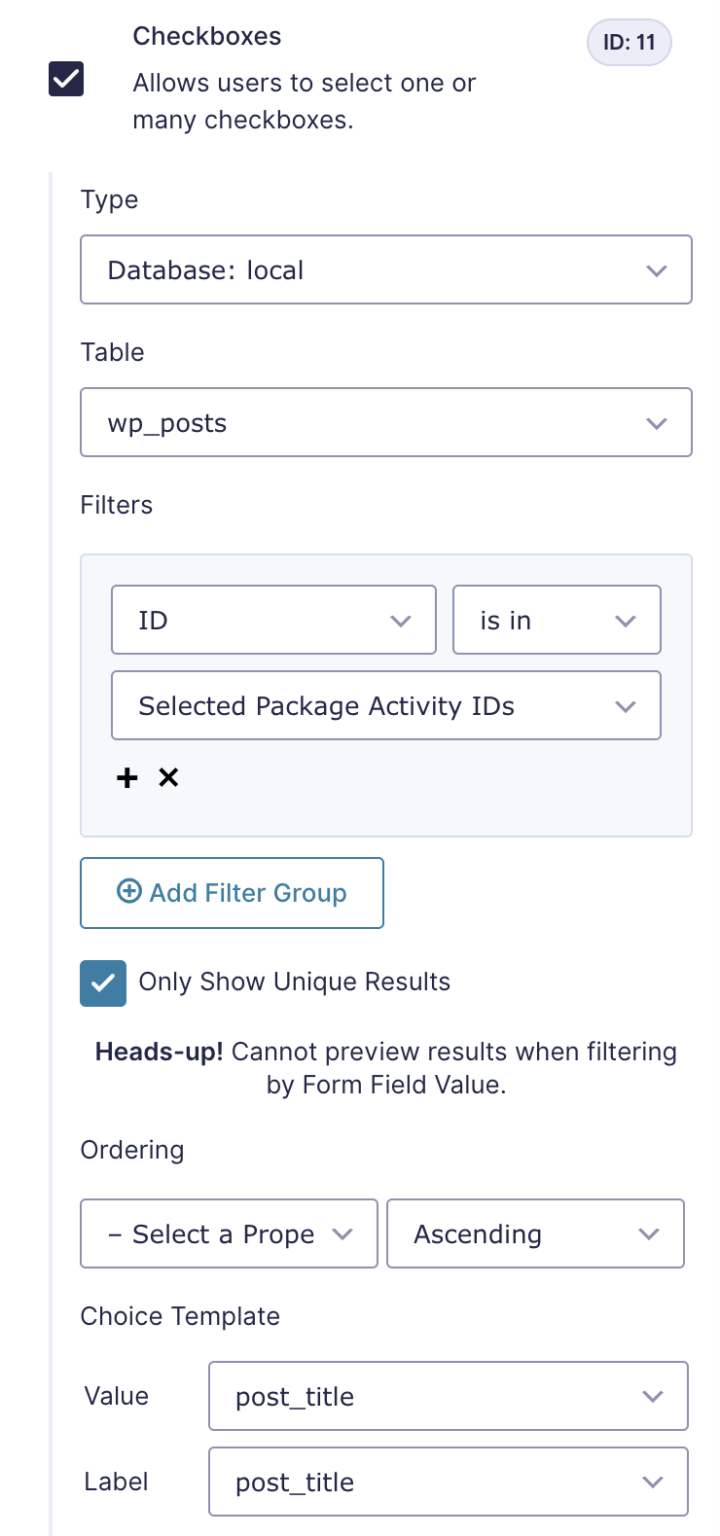Click the chevron on the Type dropdown

[x=657, y=269]
